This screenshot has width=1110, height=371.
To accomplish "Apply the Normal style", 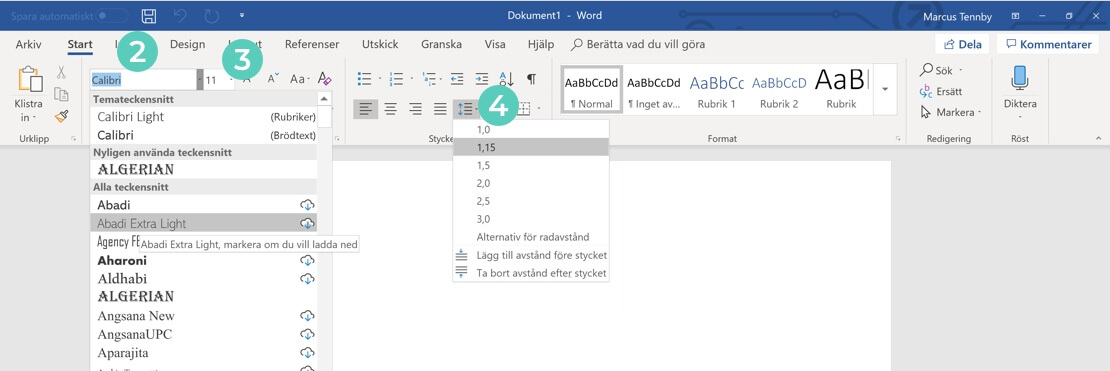I will tap(591, 89).
